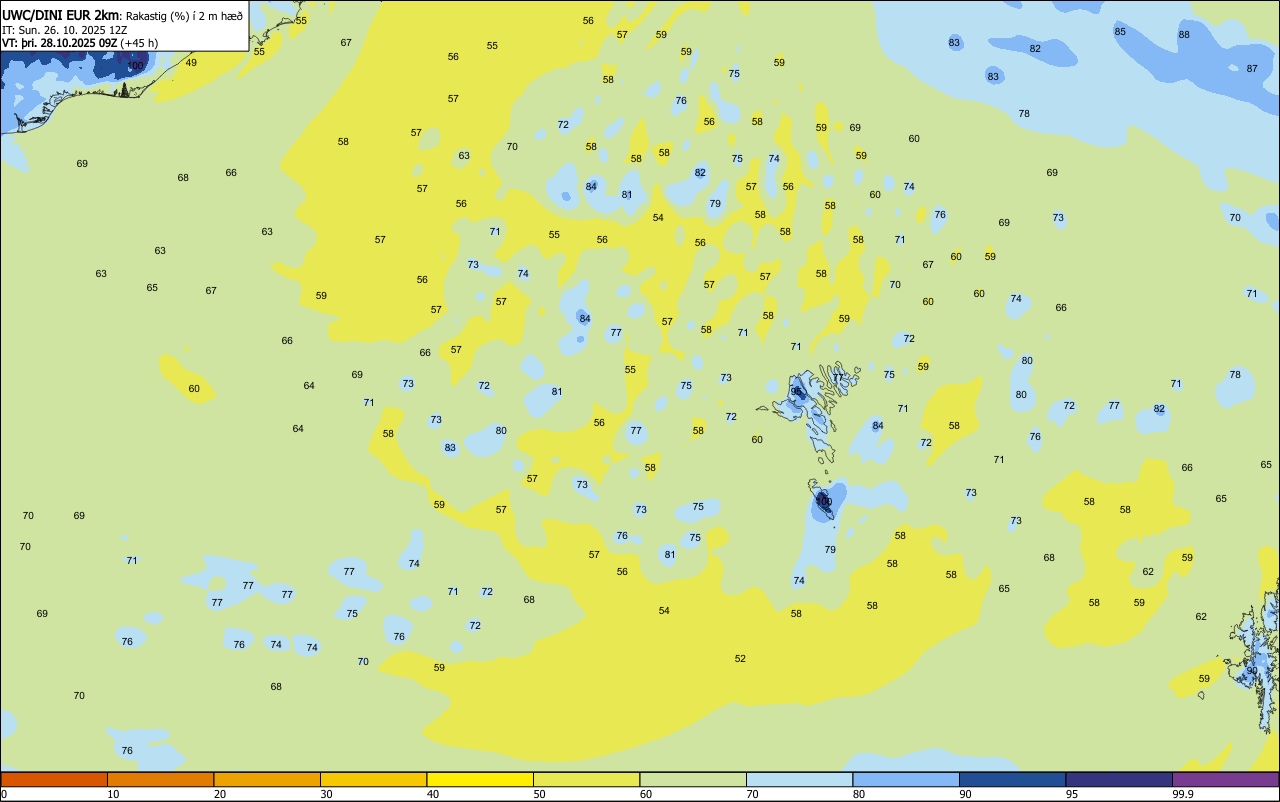Click the legend tick label "20"

pyautogui.click(x=219, y=794)
